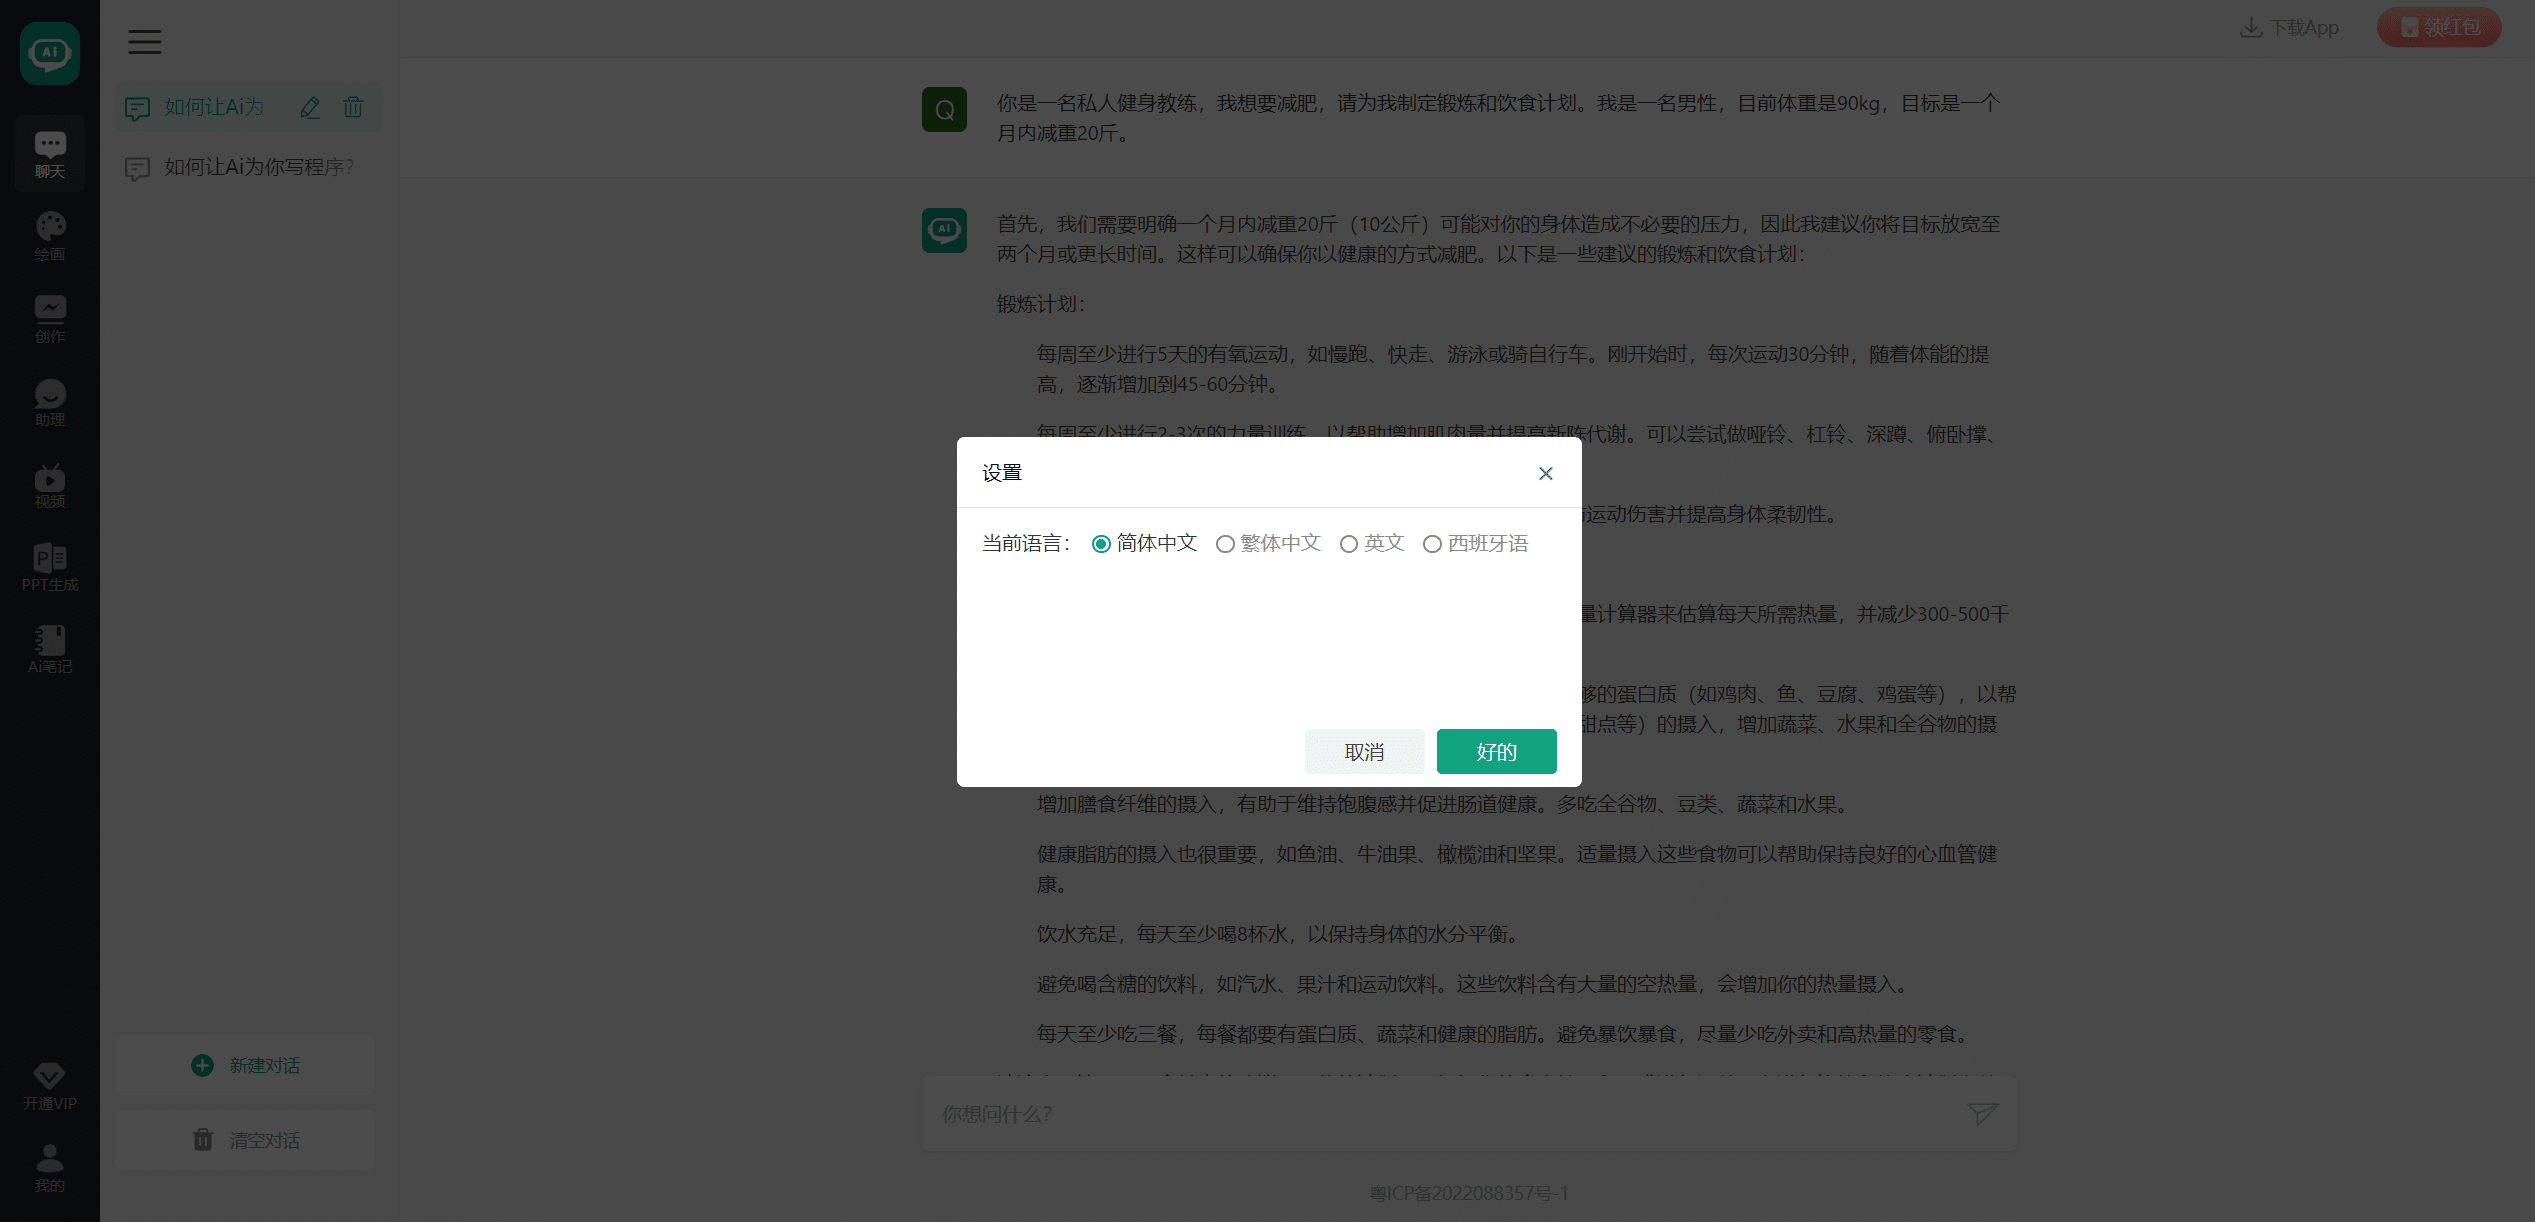Start a 新建对话 new chat
The width and height of the screenshot is (2535, 1222).
pyautogui.click(x=244, y=1065)
